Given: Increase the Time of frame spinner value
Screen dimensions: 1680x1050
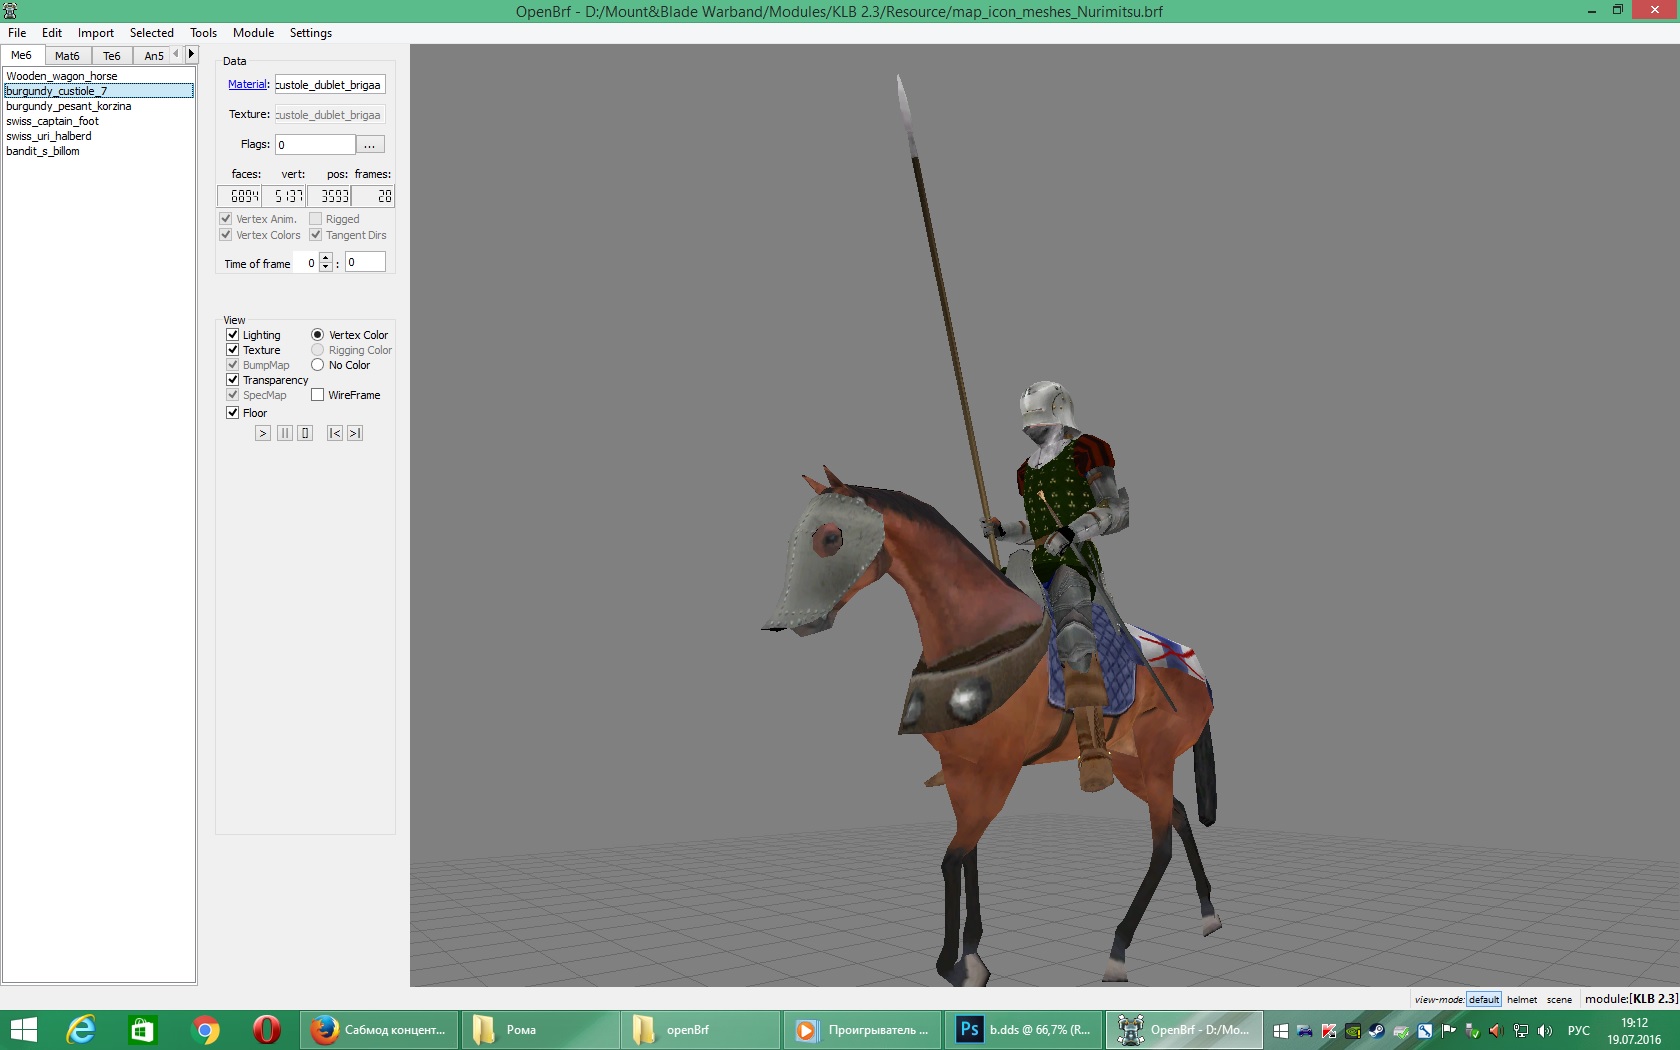Looking at the screenshot, I should pos(325,259).
